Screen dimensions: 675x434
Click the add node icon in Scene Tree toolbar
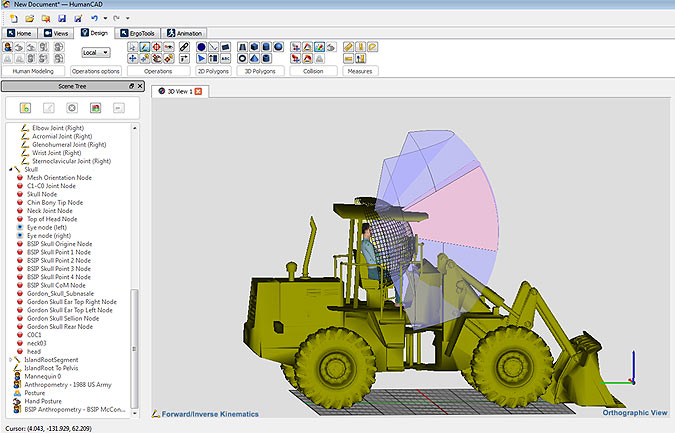(x=25, y=107)
